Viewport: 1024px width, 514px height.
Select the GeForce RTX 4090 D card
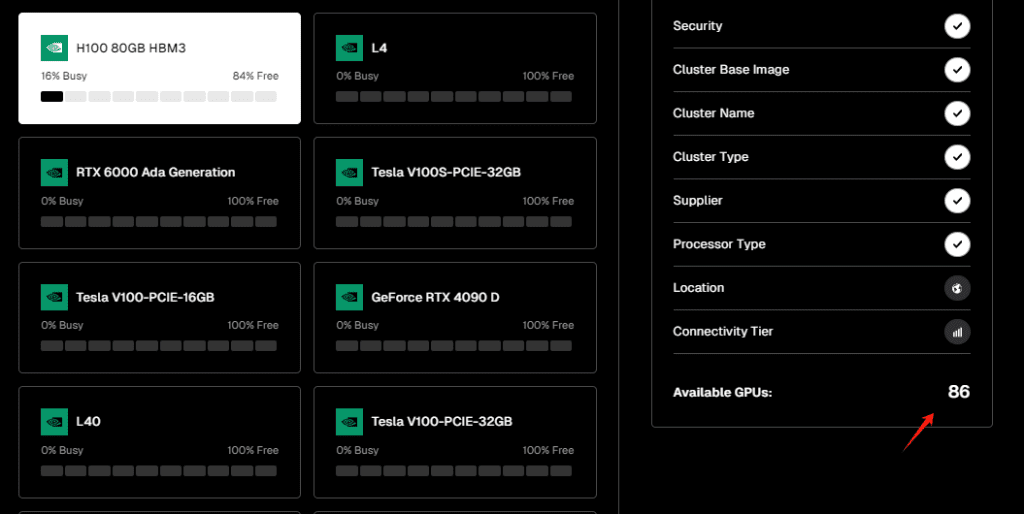[x=455, y=317]
